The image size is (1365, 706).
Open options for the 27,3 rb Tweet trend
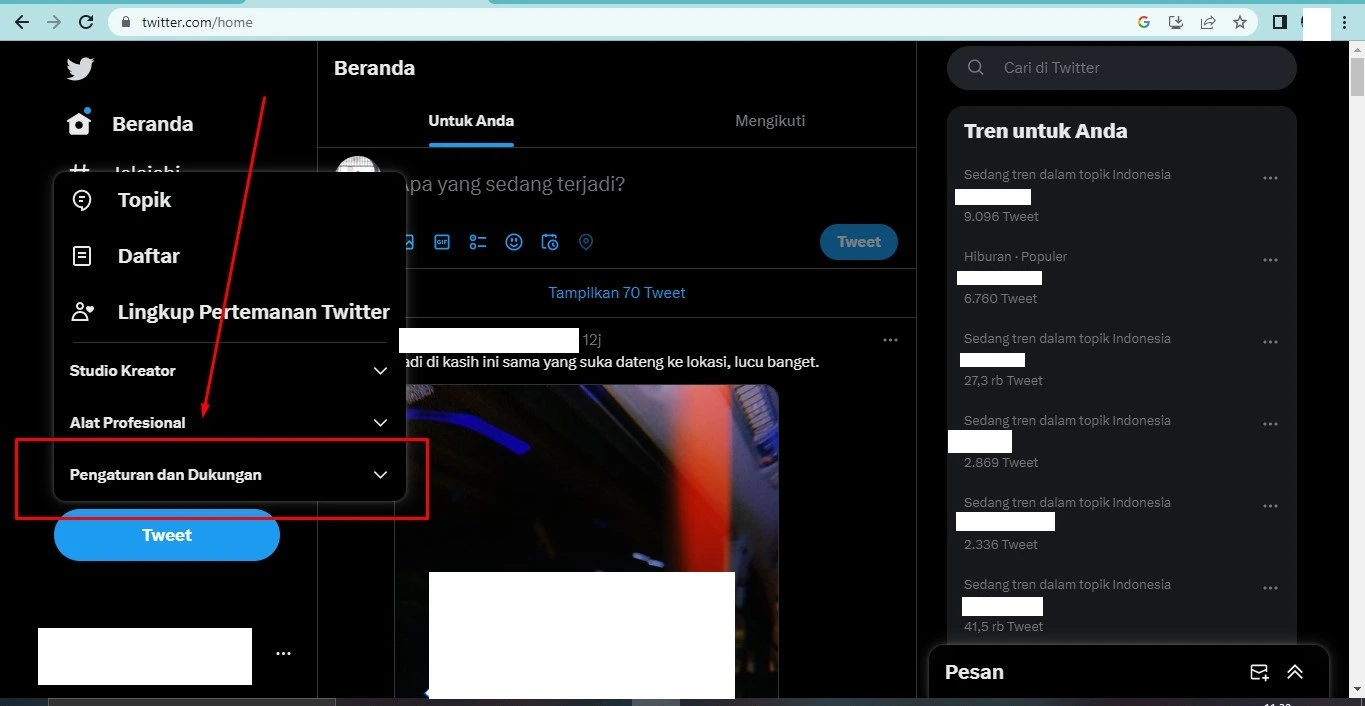(x=1271, y=342)
